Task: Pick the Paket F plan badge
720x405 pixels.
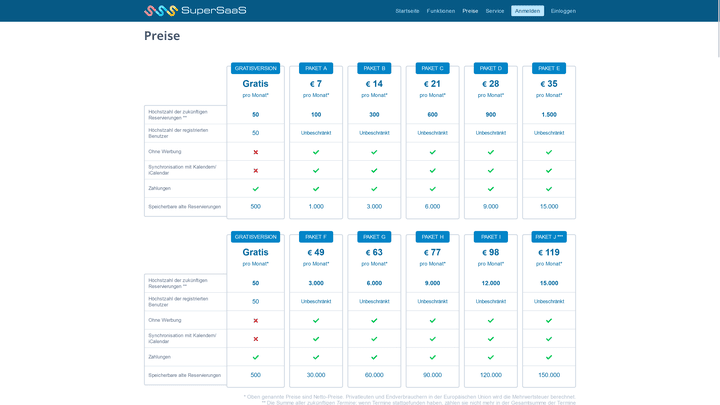Action: tap(316, 237)
